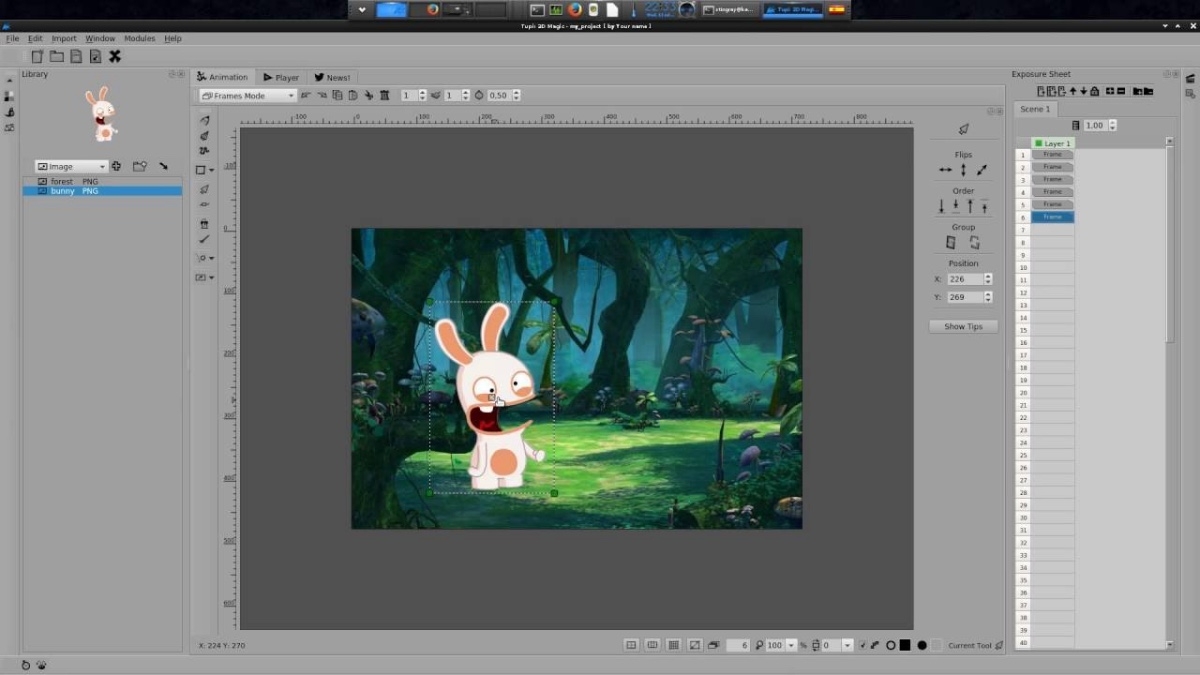Click the Ungroup objects icon
1200x675 pixels.
coord(974,242)
